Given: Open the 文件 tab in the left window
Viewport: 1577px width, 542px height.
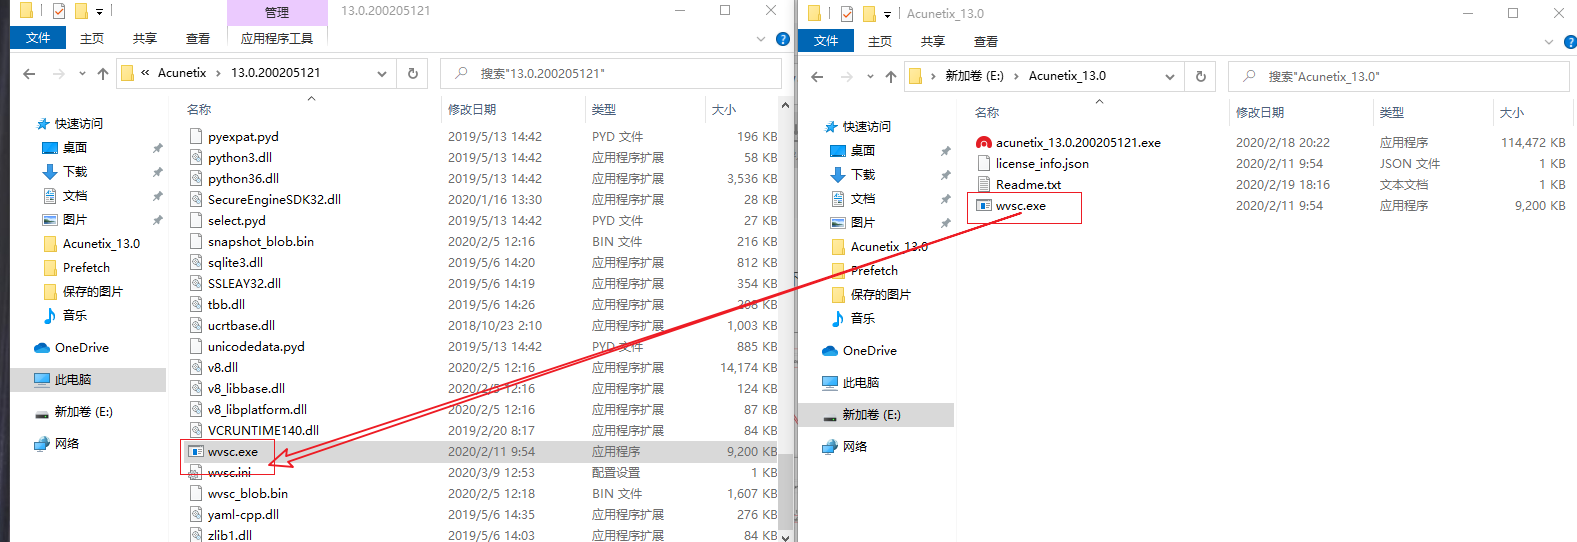Looking at the screenshot, I should pyautogui.click(x=38, y=38).
